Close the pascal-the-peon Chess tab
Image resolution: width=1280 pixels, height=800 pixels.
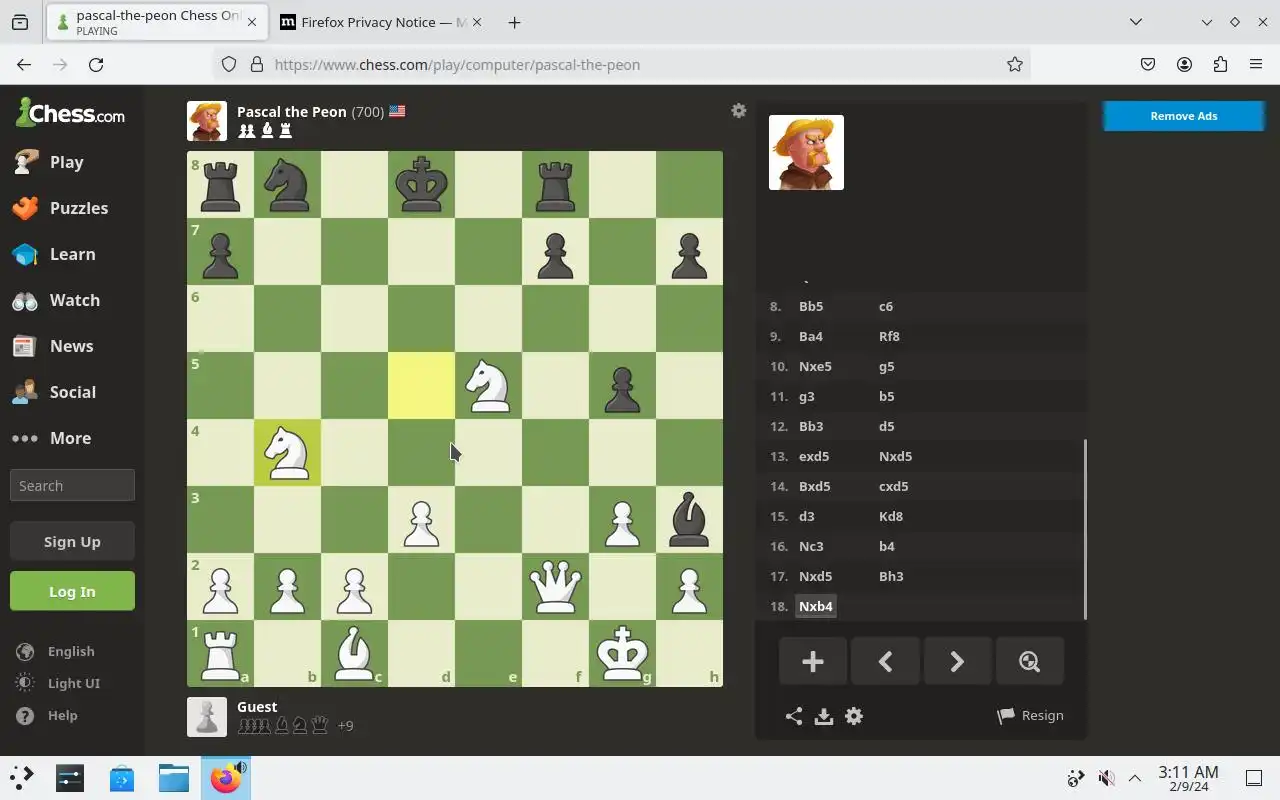(x=251, y=22)
